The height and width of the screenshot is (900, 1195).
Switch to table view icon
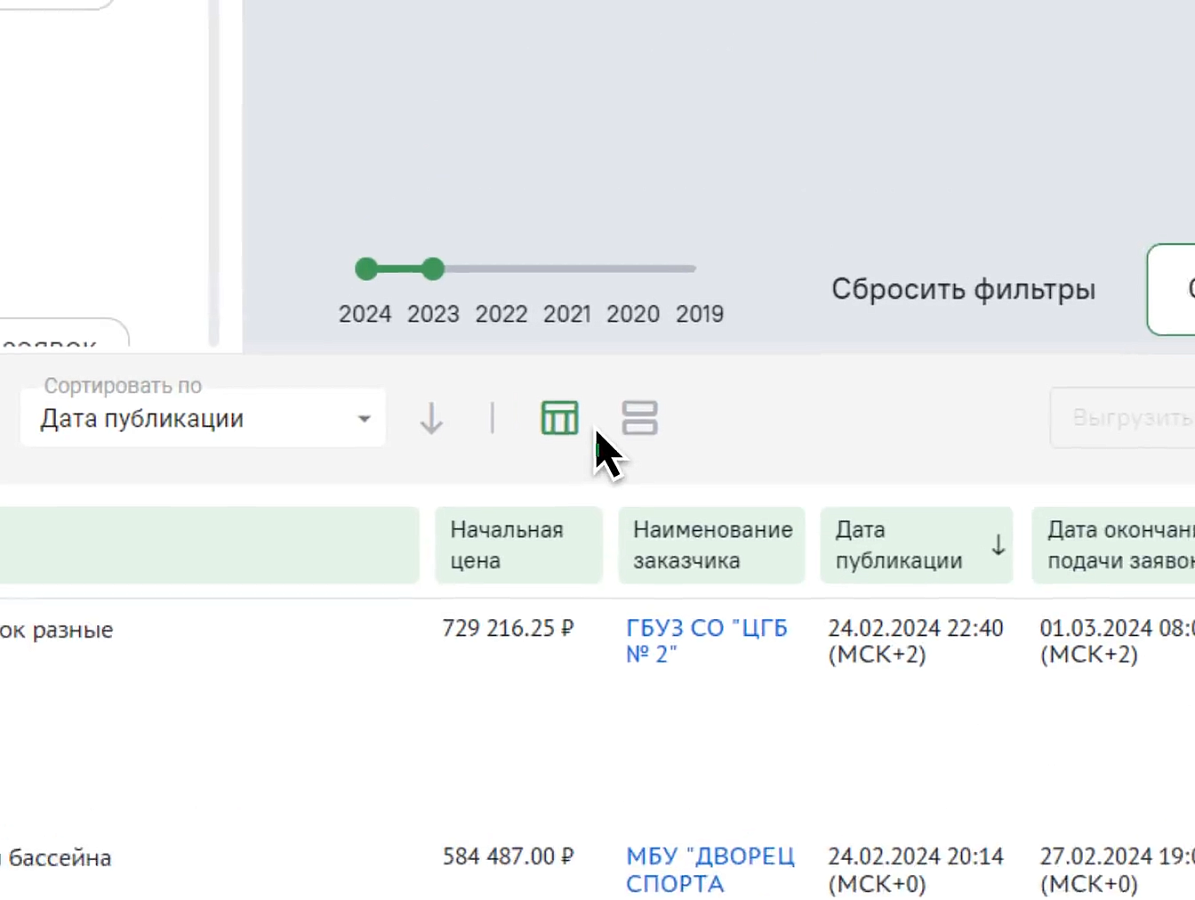click(x=559, y=418)
